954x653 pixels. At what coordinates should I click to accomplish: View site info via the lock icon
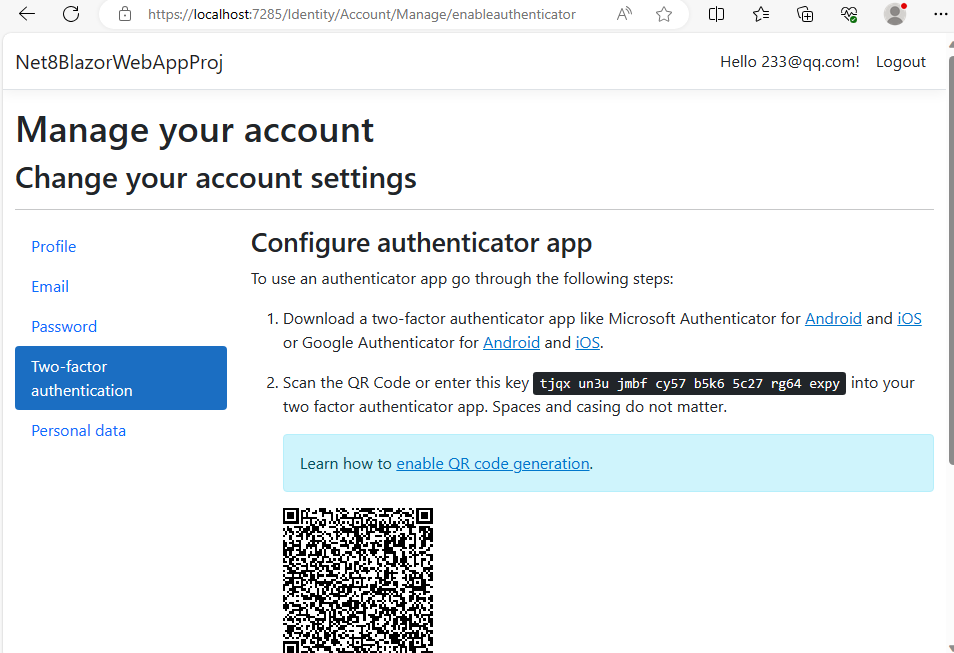point(125,14)
